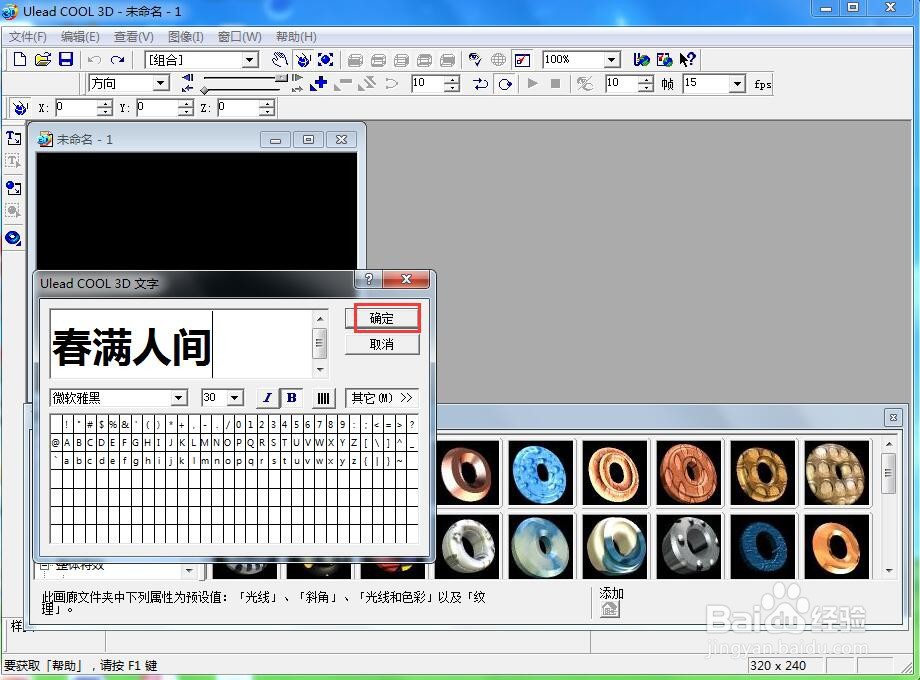Create a new document with the New icon
The image size is (920, 680).
[19, 59]
